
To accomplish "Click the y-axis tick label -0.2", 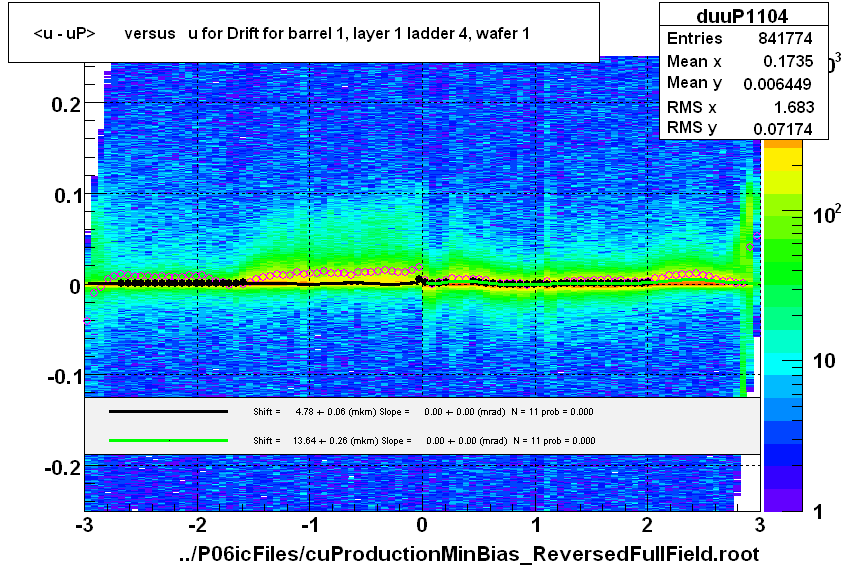I will tap(63, 467).
